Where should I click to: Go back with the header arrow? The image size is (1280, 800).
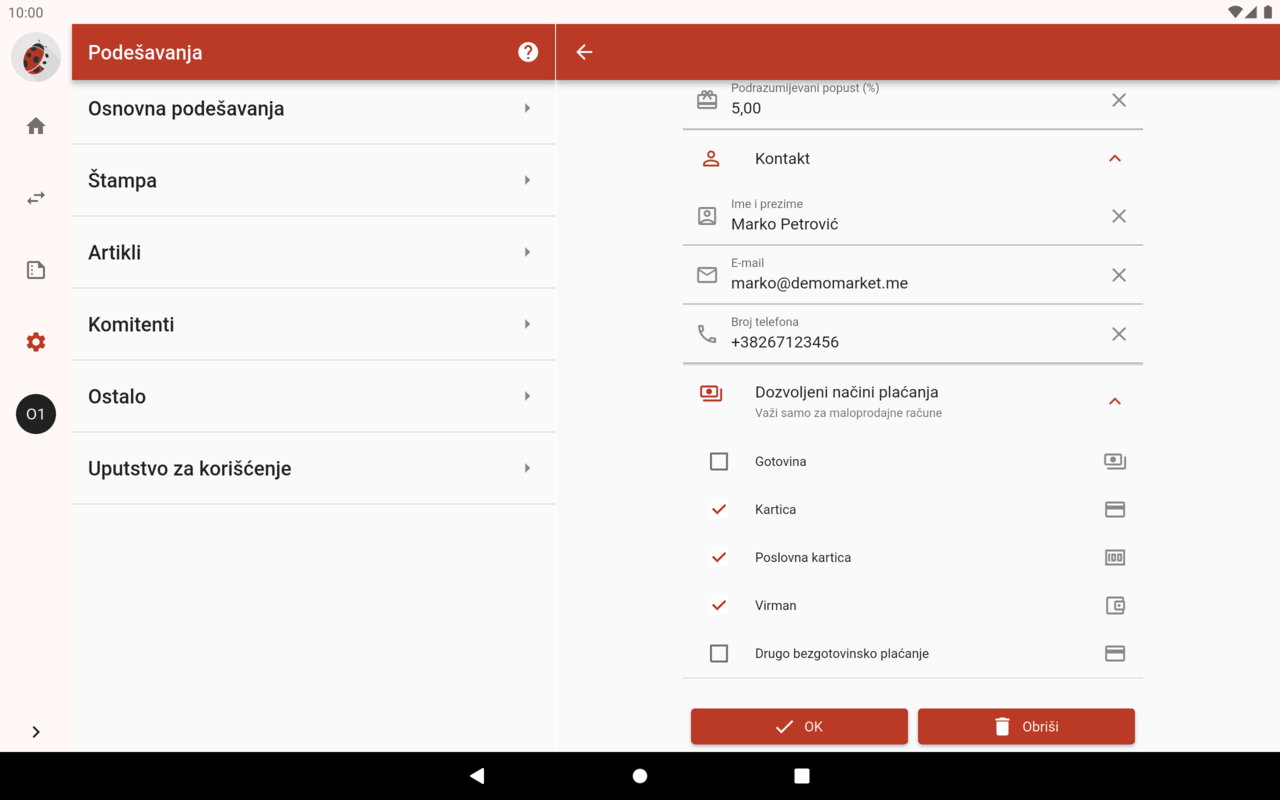585,52
